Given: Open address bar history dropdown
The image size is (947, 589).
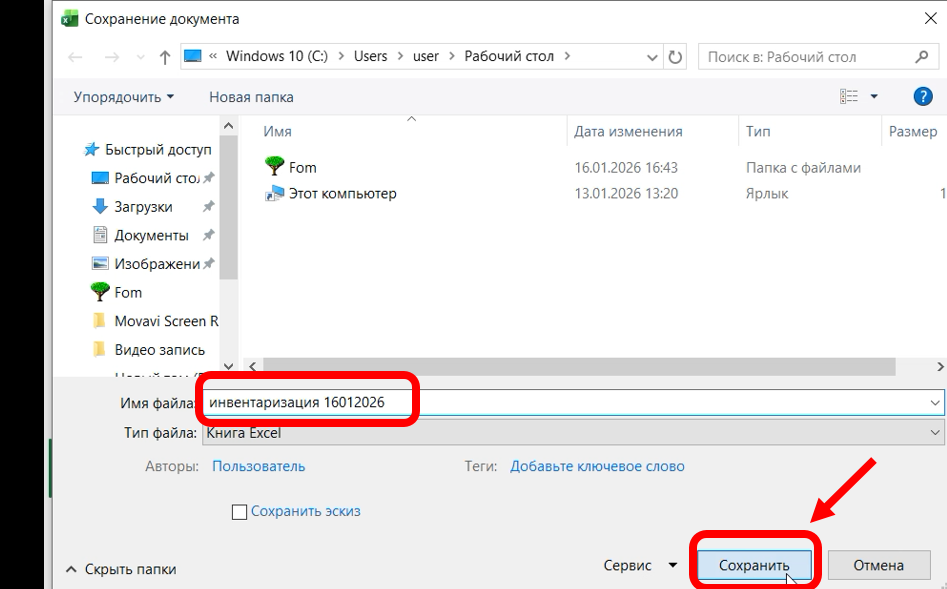Looking at the screenshot, I should 652,57.
